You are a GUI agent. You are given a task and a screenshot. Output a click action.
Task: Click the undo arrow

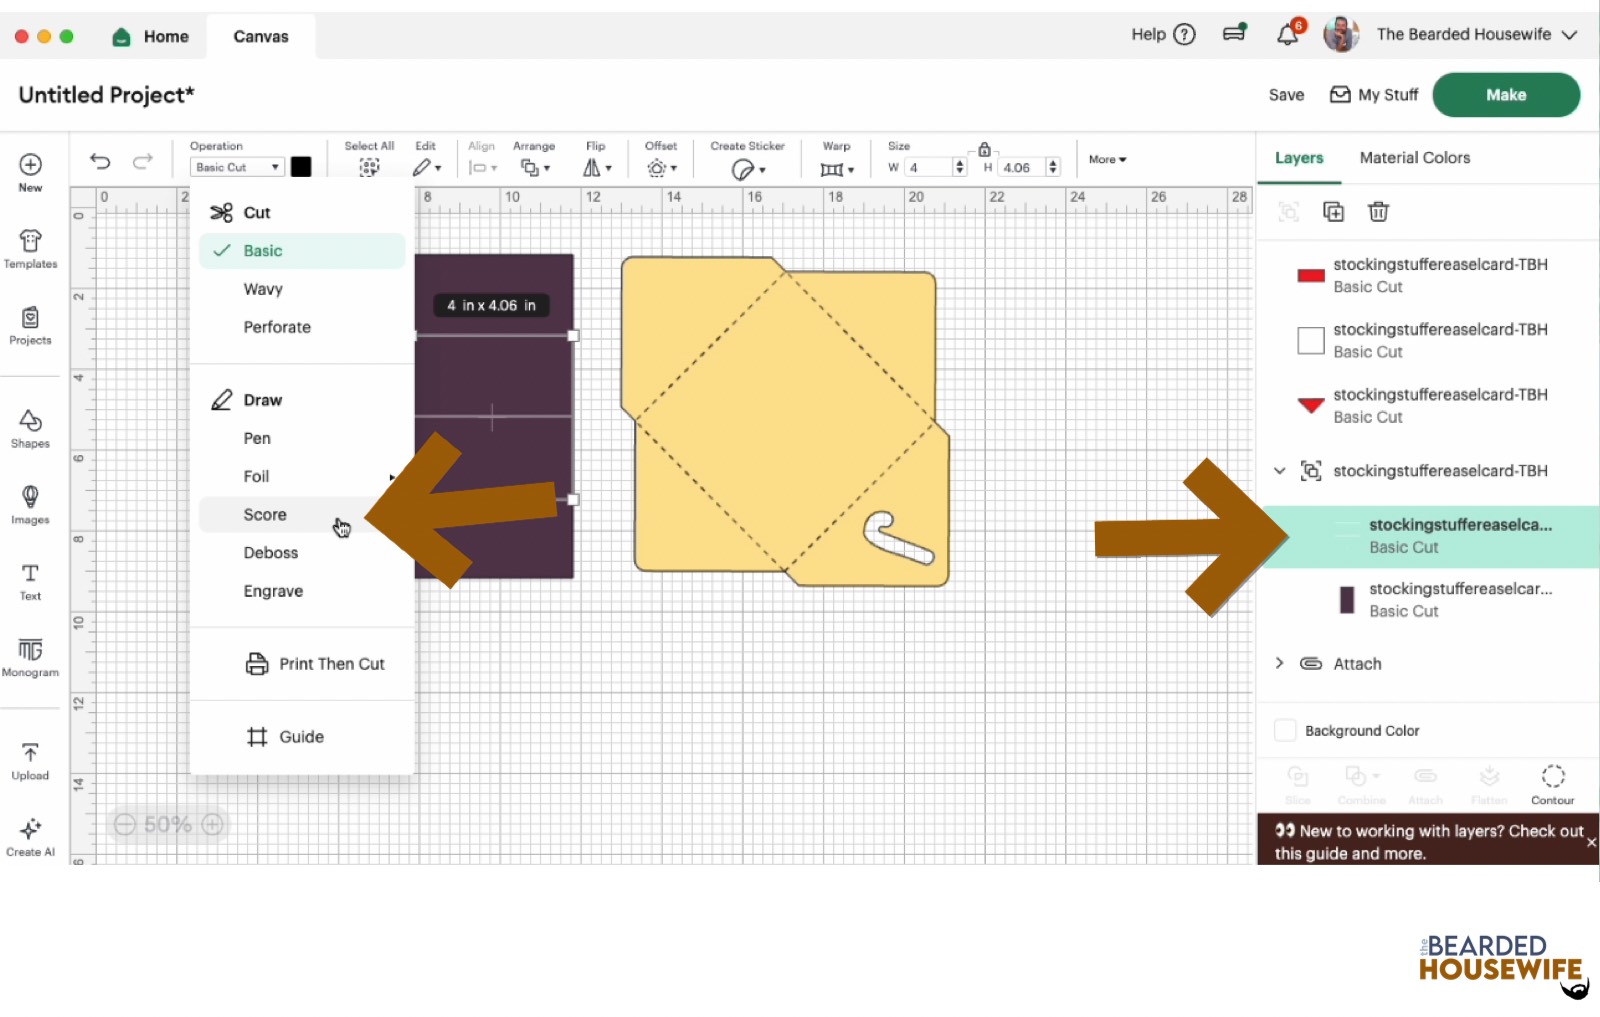coord(100,161)
